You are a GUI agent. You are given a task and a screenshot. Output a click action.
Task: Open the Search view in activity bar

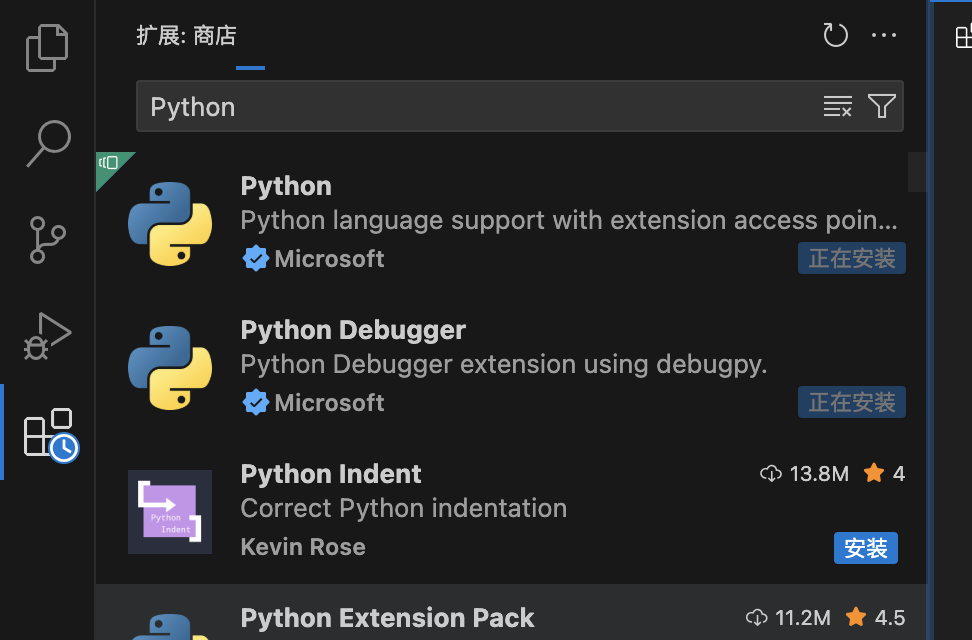pos(48,143)
